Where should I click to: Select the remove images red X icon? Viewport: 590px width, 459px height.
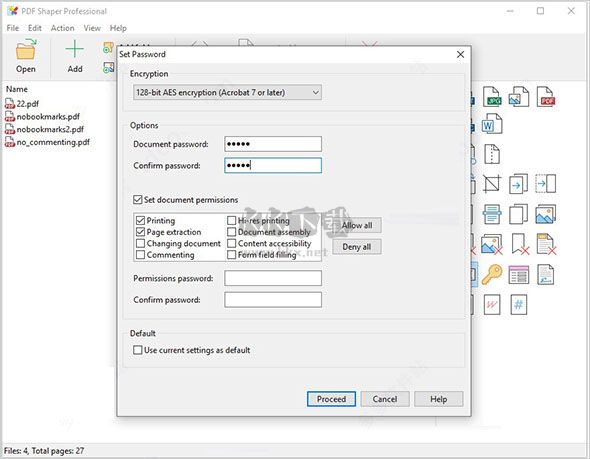(492, 244)
